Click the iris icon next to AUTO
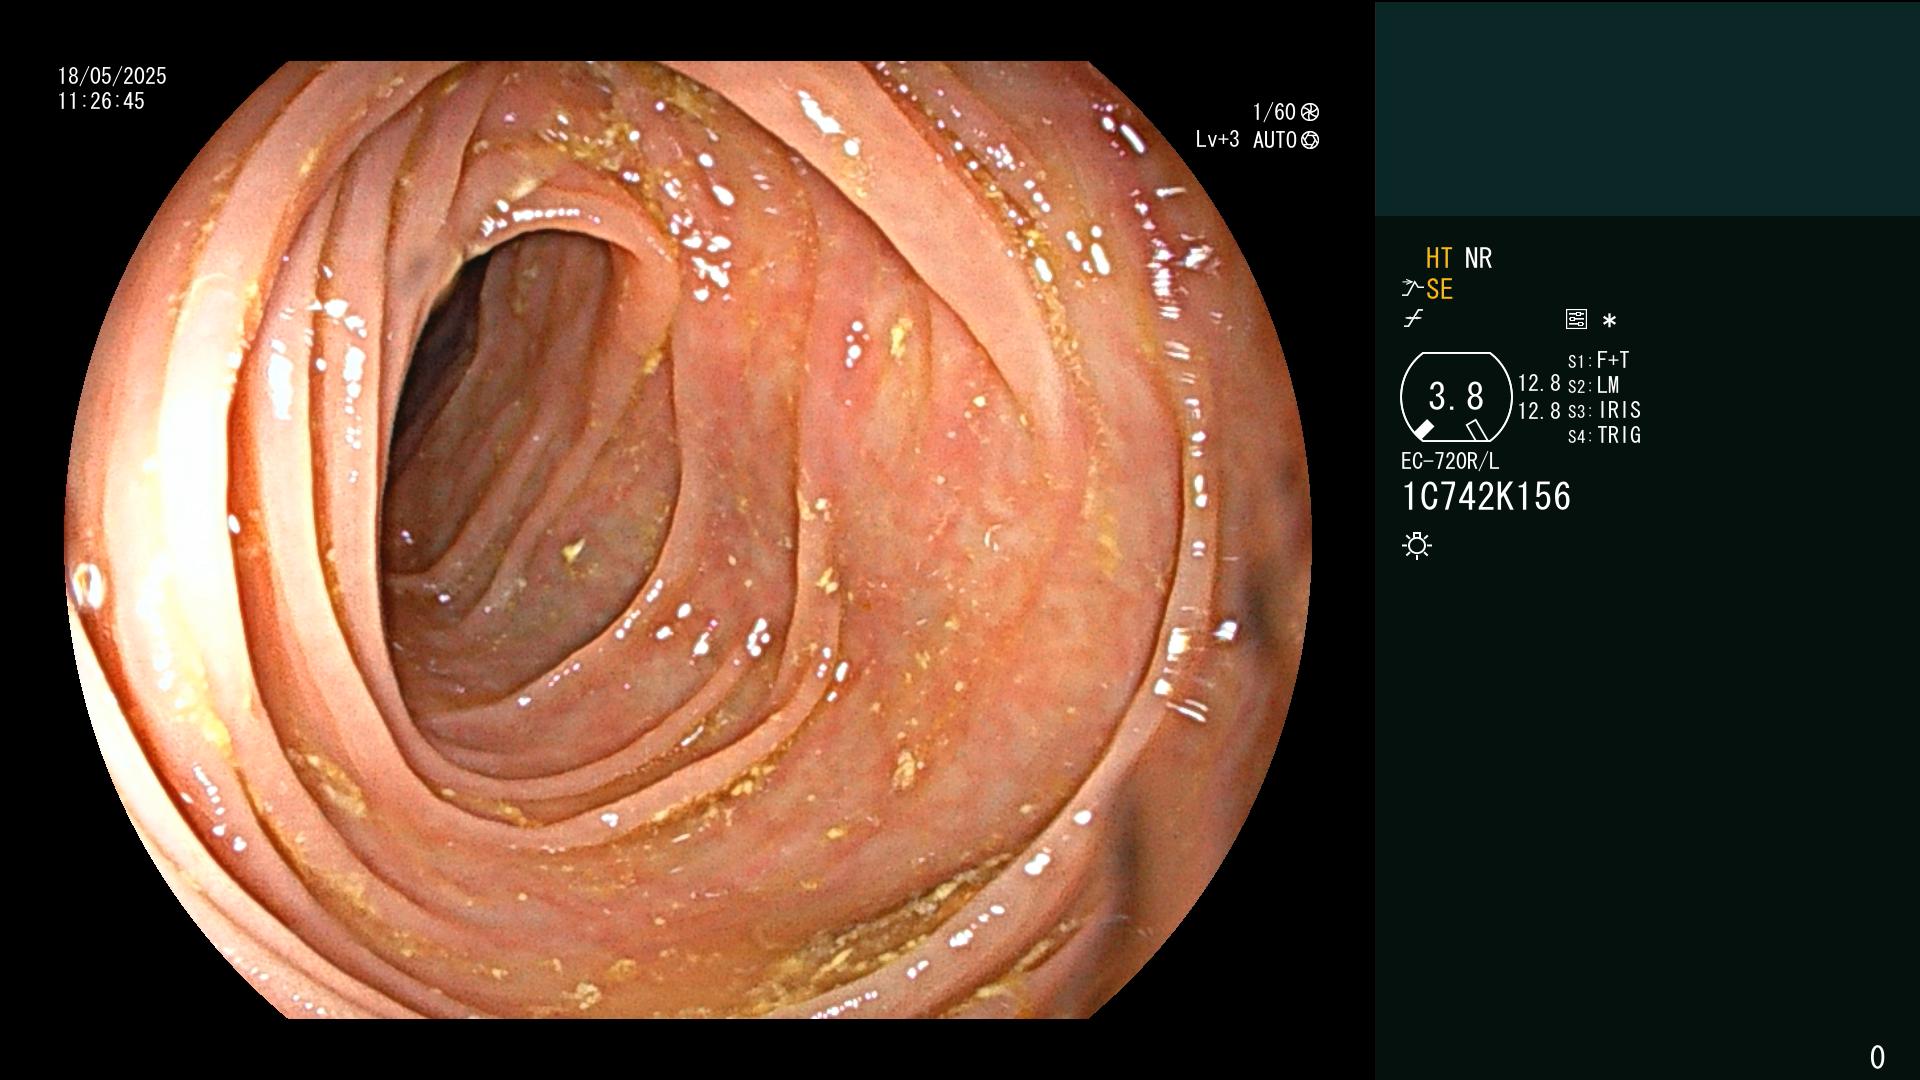Screen dimensions: 1920x1080 click(1310, 140)
